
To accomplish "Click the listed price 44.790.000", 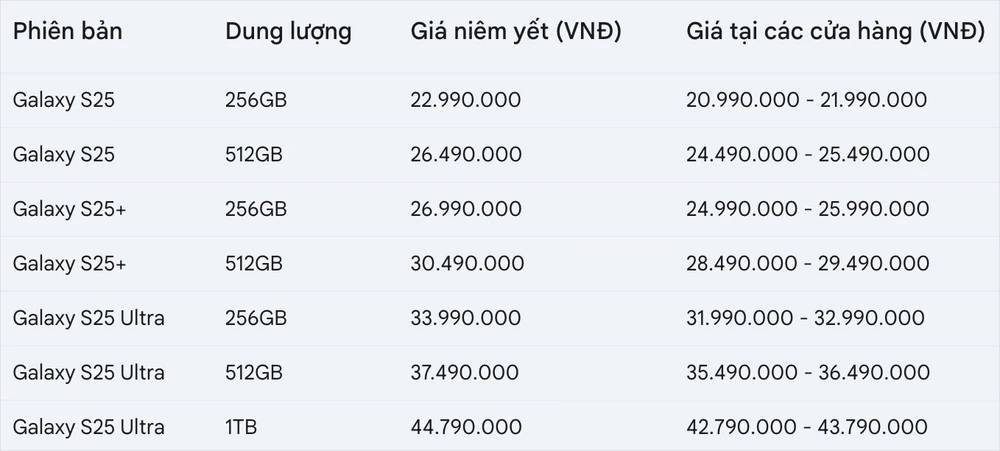I will pos(465,428).
